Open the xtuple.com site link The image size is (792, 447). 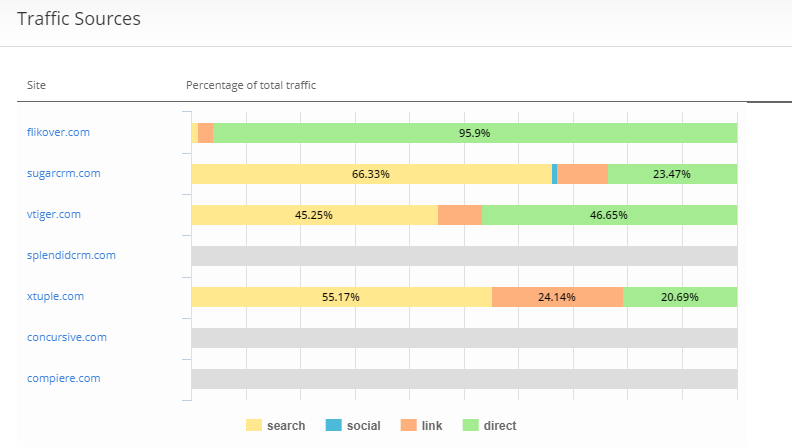pos(55,296)
